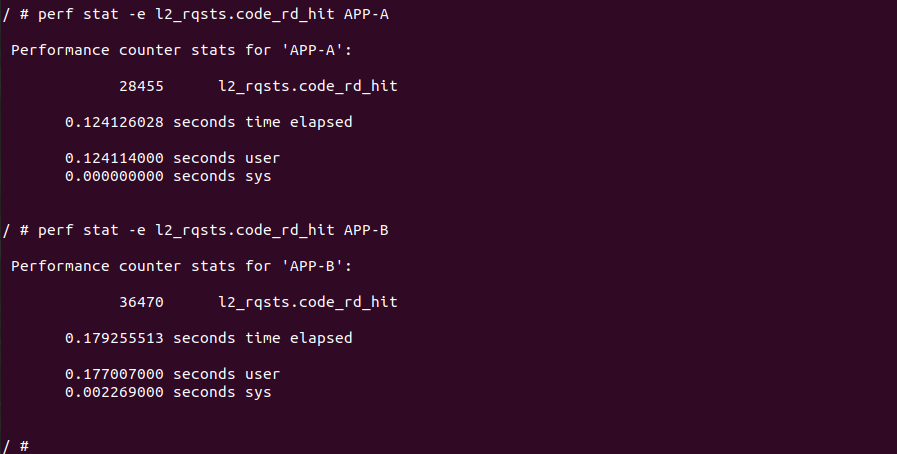Select the counter value 36470

(x=141, y=302)
